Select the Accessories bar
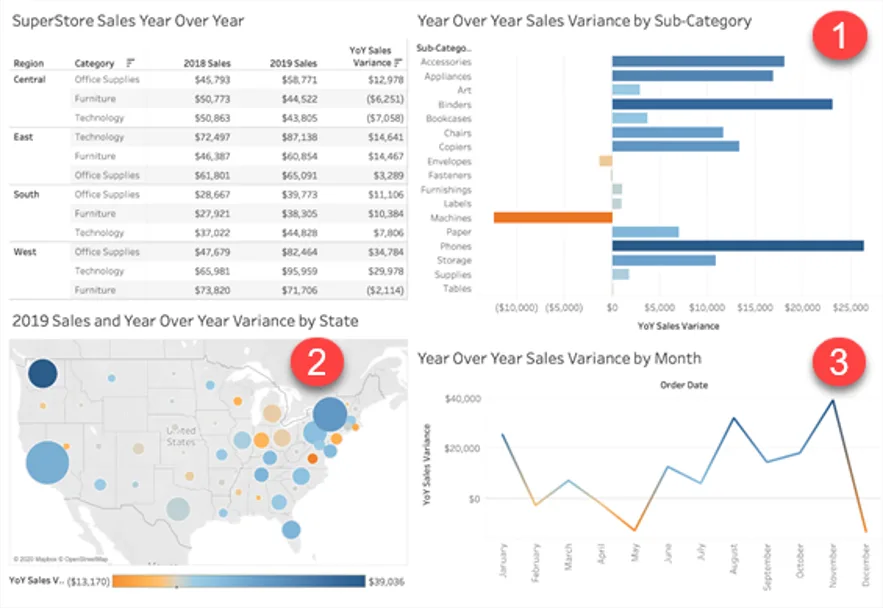Image resolution: width=883 pixels, height=608 pixels. [x=698, y=61]
